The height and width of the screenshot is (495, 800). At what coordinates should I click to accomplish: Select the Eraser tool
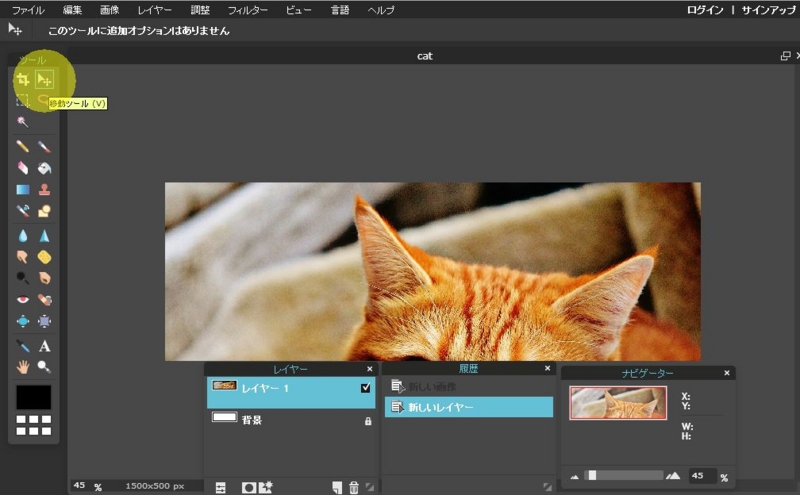coord(22,168)
